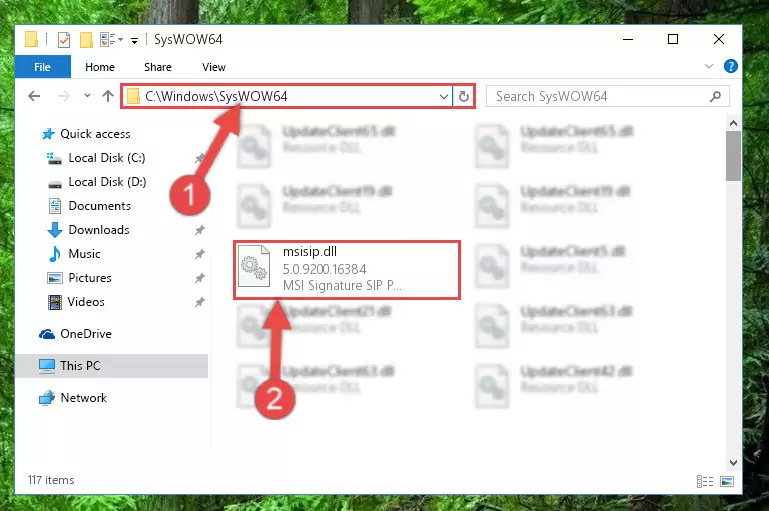This screenshot has height=511, width=769.
Task: Click the pin icon beside Videos
Action: coord(200,302)
